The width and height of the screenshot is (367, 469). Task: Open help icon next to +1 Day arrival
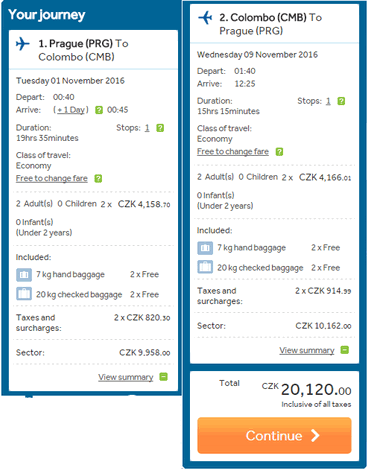(99, 110)
